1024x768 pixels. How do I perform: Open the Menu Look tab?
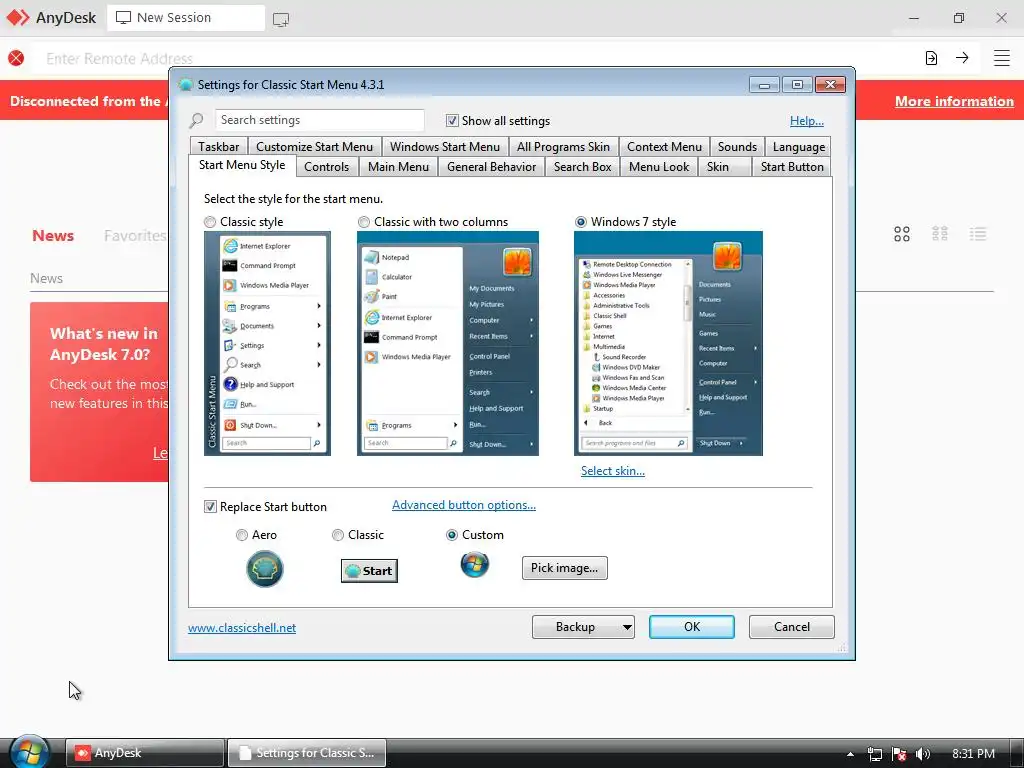[x=659, y=167]
